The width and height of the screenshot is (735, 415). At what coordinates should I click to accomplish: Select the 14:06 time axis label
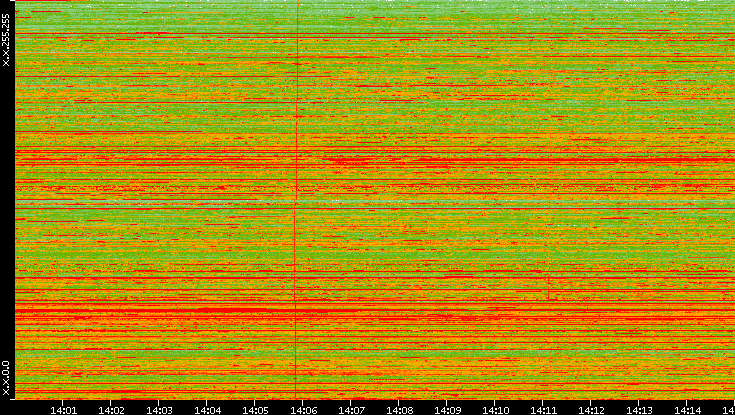pyautogui.click(x=303, y=410)
